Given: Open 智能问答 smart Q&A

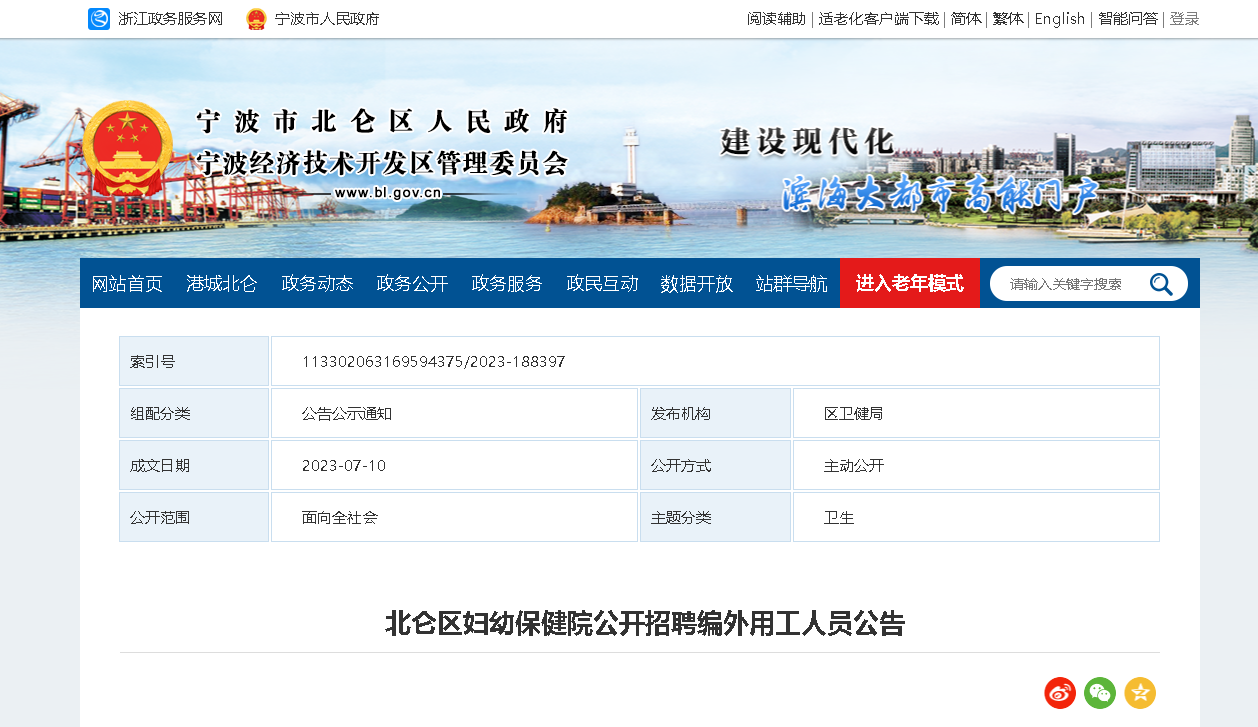Looking at the screenshot, I should (1128, 19).
